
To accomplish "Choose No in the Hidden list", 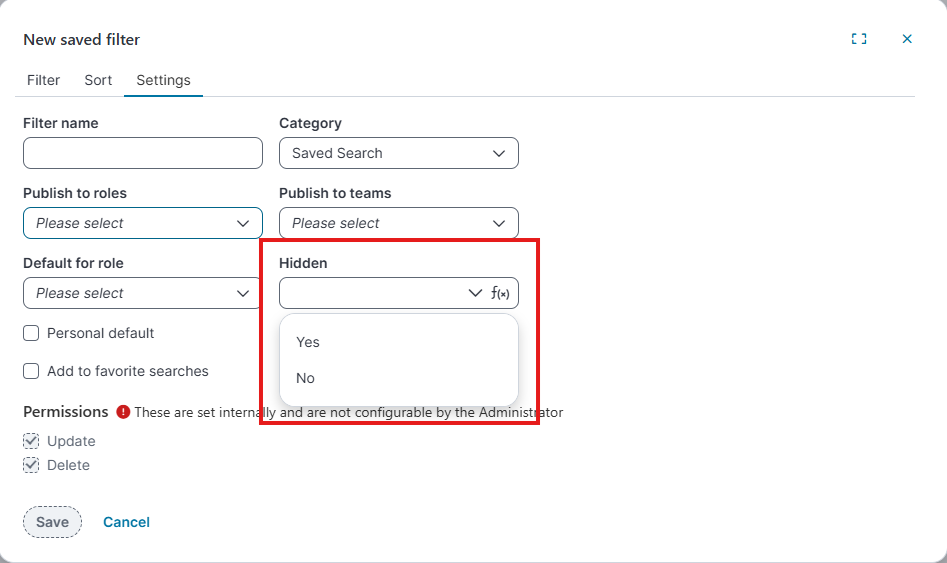I will [x=306, y=378].
